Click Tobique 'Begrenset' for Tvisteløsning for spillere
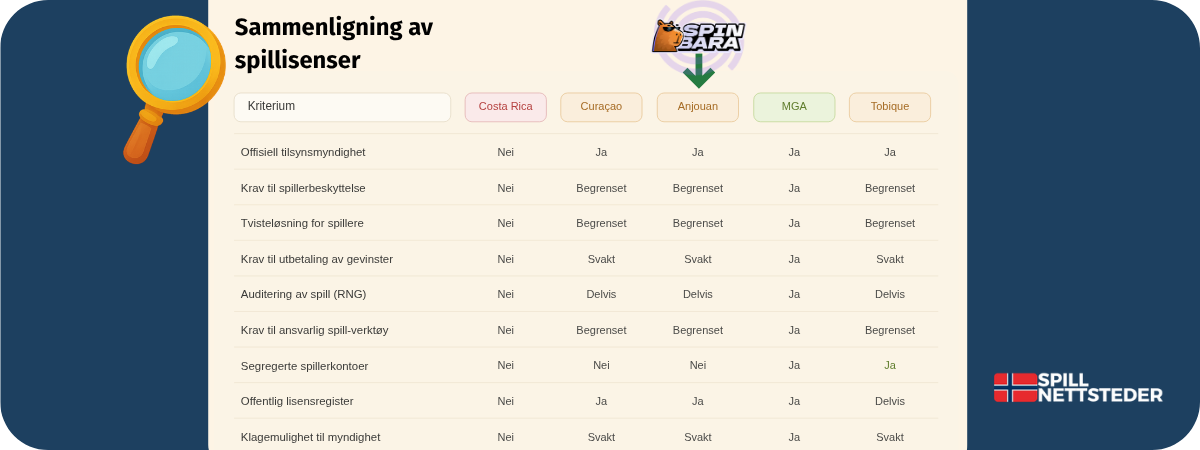The height and width of the screenshot is (450, 1200). point(890,223)
